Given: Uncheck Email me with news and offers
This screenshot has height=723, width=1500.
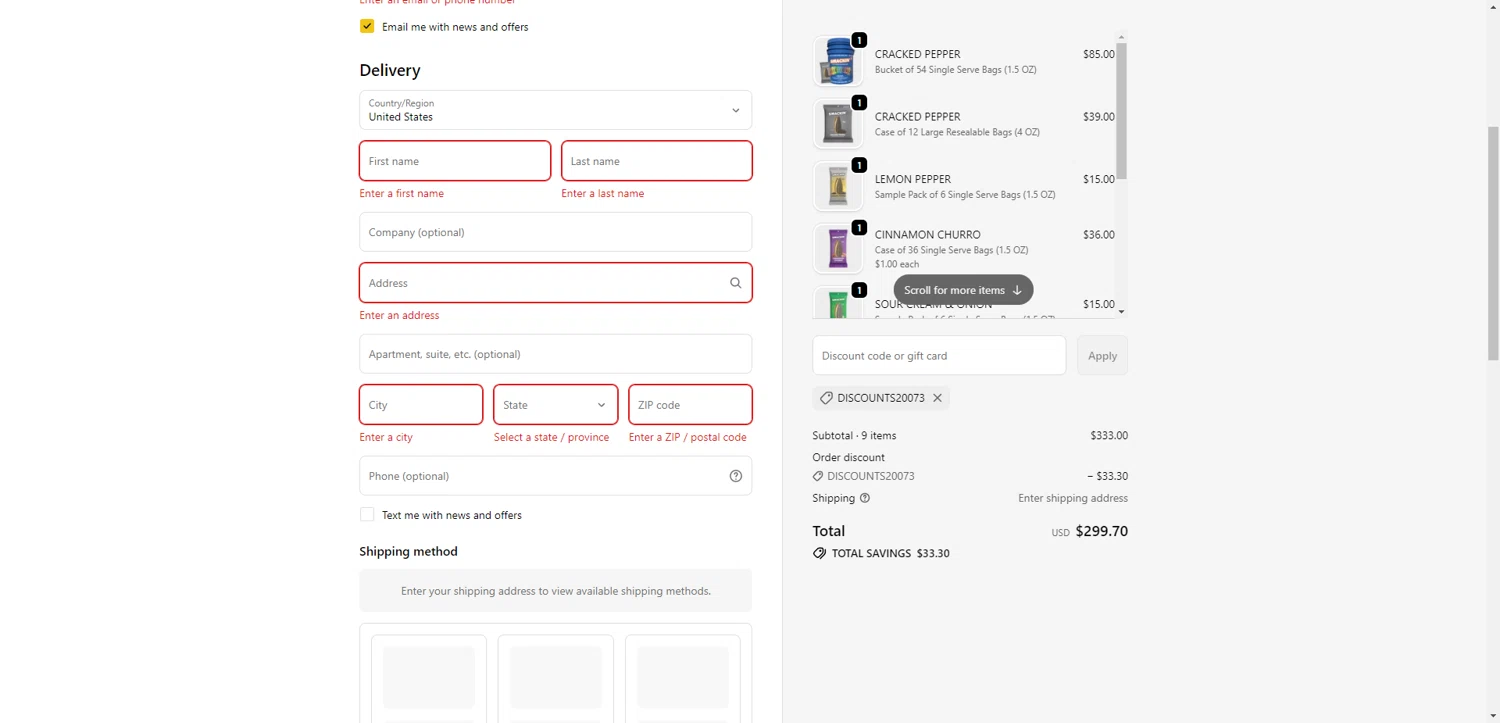Looking at the screenshot, I should (x=367, y=27).
